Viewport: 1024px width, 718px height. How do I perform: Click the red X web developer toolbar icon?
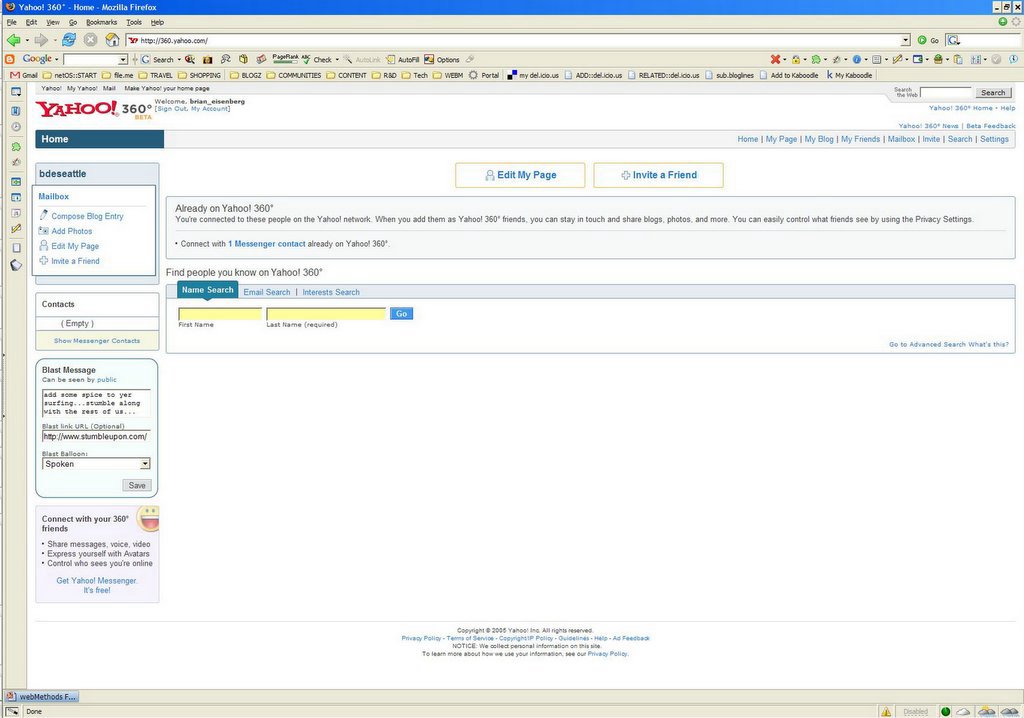coord(775,59)
